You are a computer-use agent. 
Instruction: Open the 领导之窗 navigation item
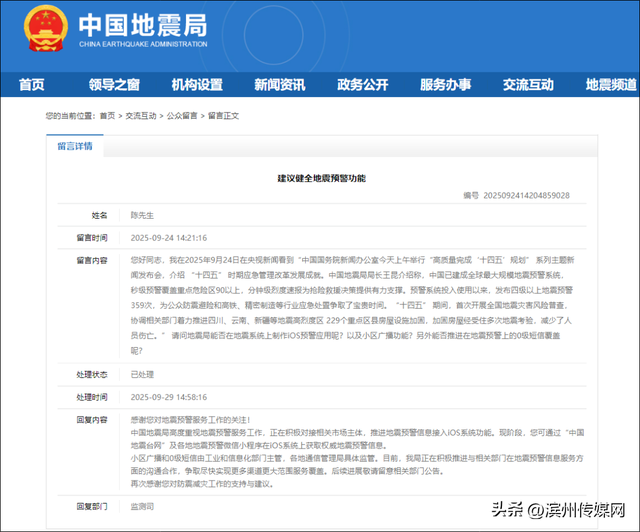click(x=114, y=85)
